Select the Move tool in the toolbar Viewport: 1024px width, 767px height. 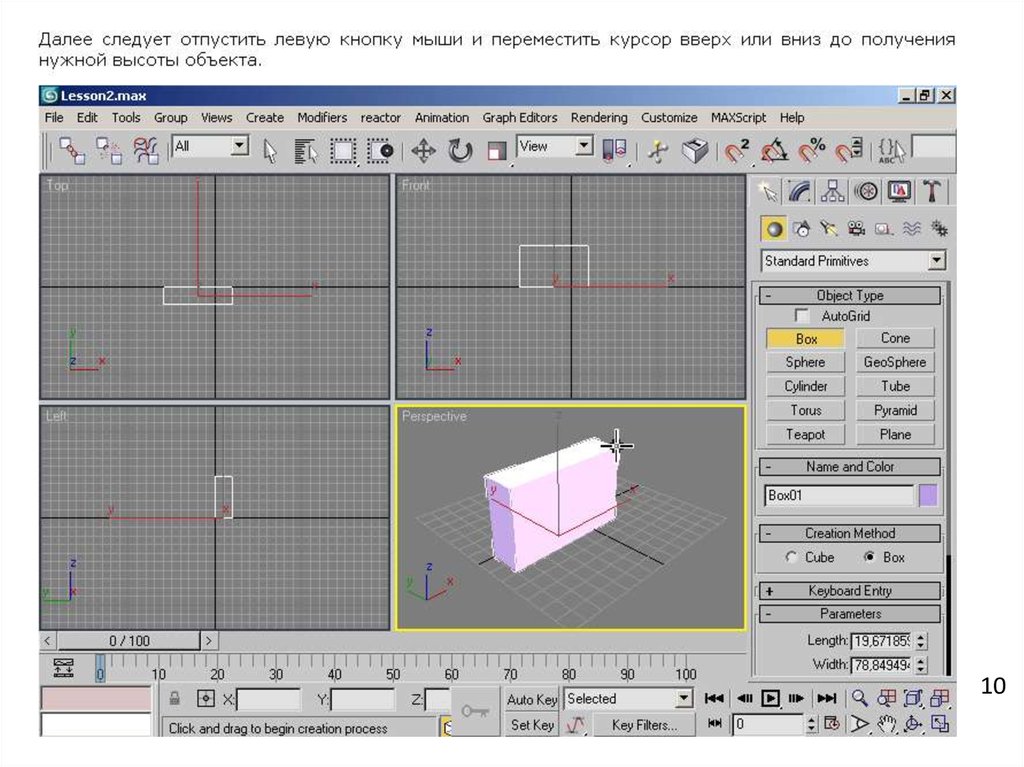[x=423, y=151]
